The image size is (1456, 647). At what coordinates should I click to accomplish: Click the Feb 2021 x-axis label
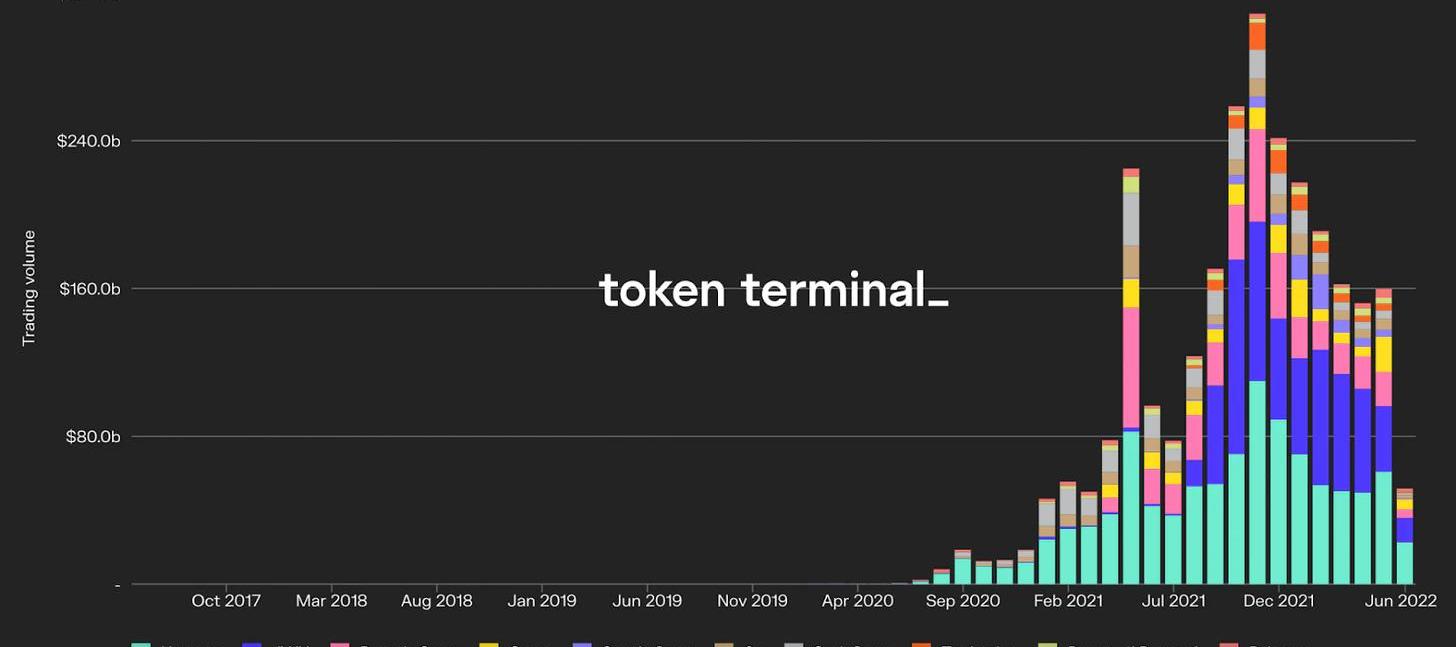click(x=1068, y=601)
